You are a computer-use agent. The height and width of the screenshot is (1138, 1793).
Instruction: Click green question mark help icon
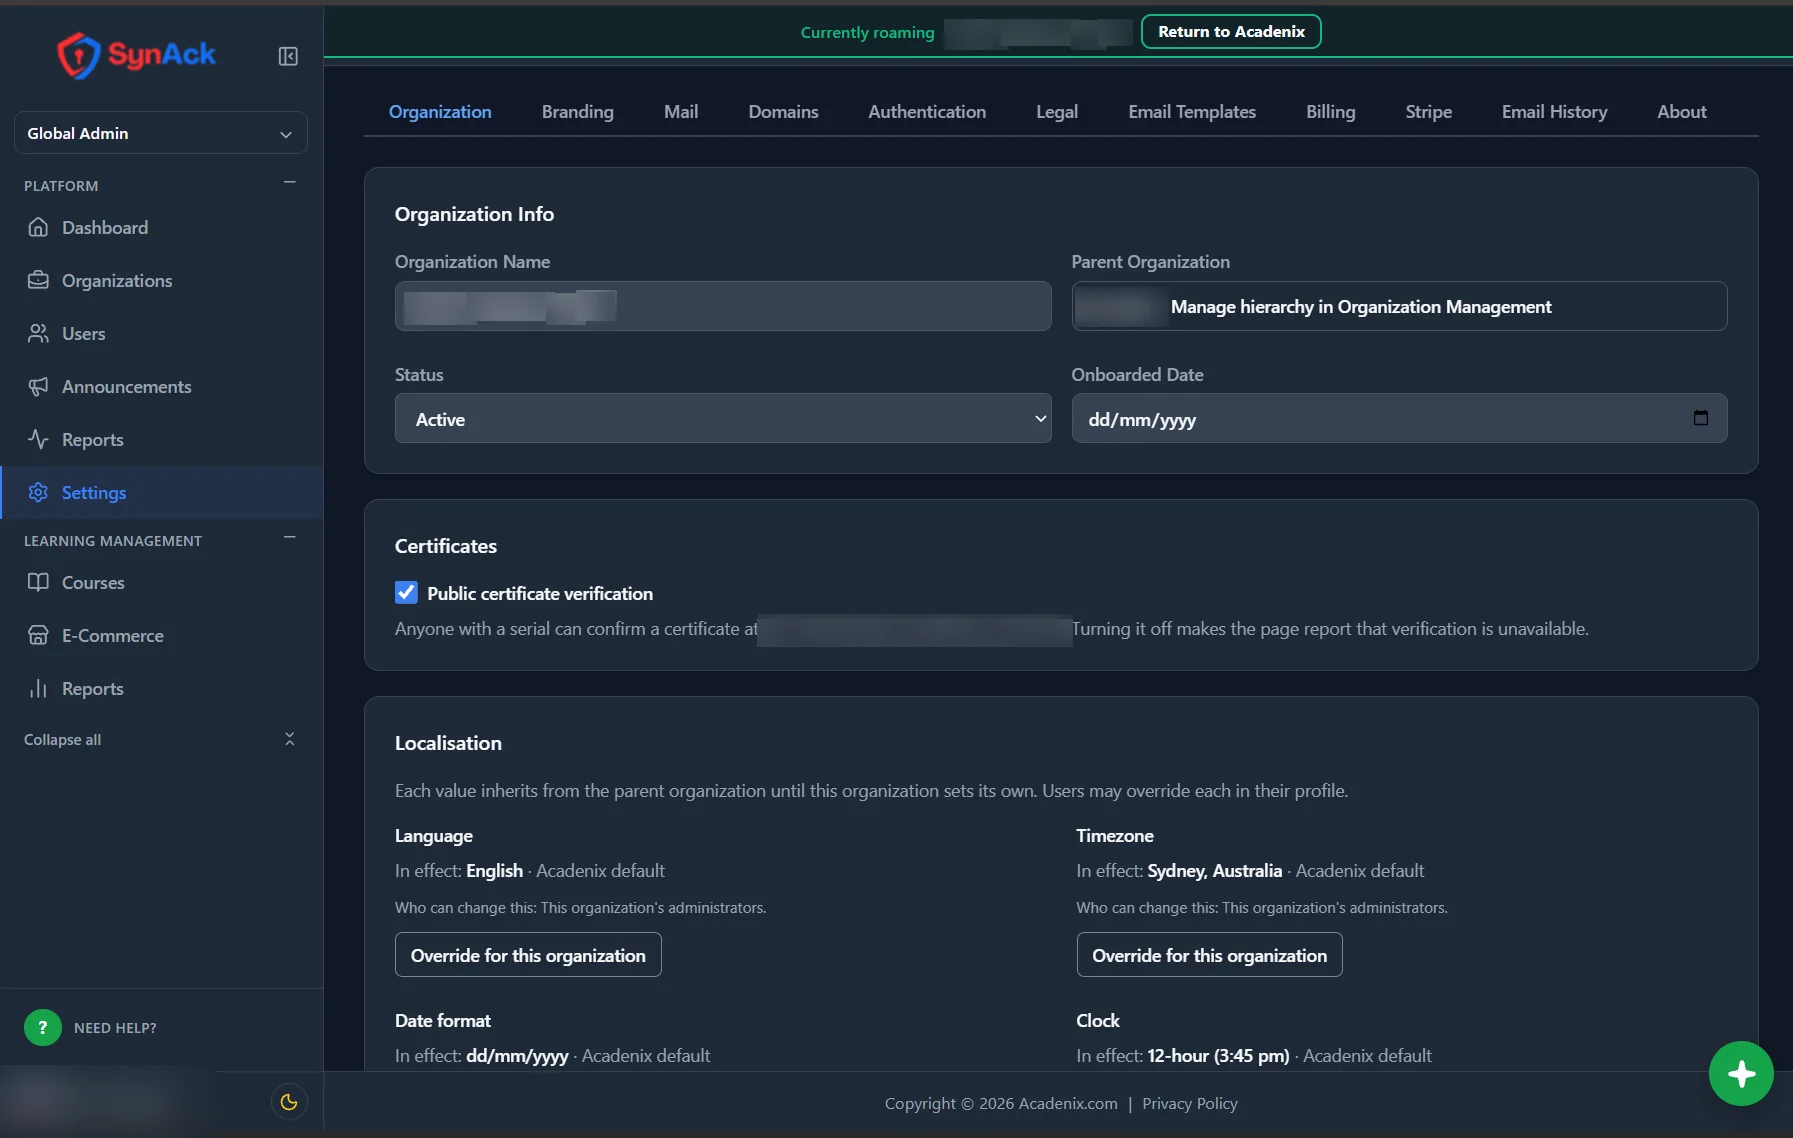[42, 1027]
